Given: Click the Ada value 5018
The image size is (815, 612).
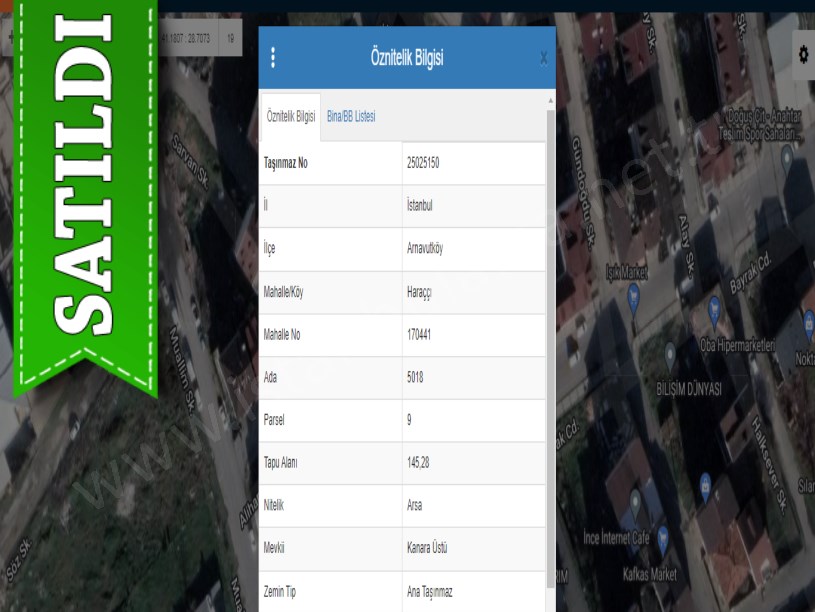Looking at the screenshot, I should coord(415,378).
